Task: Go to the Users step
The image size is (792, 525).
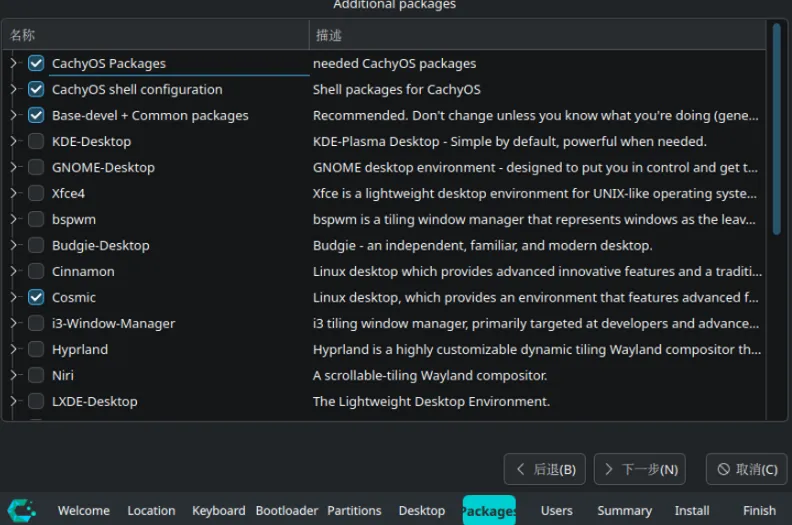Action: (557, 510)
